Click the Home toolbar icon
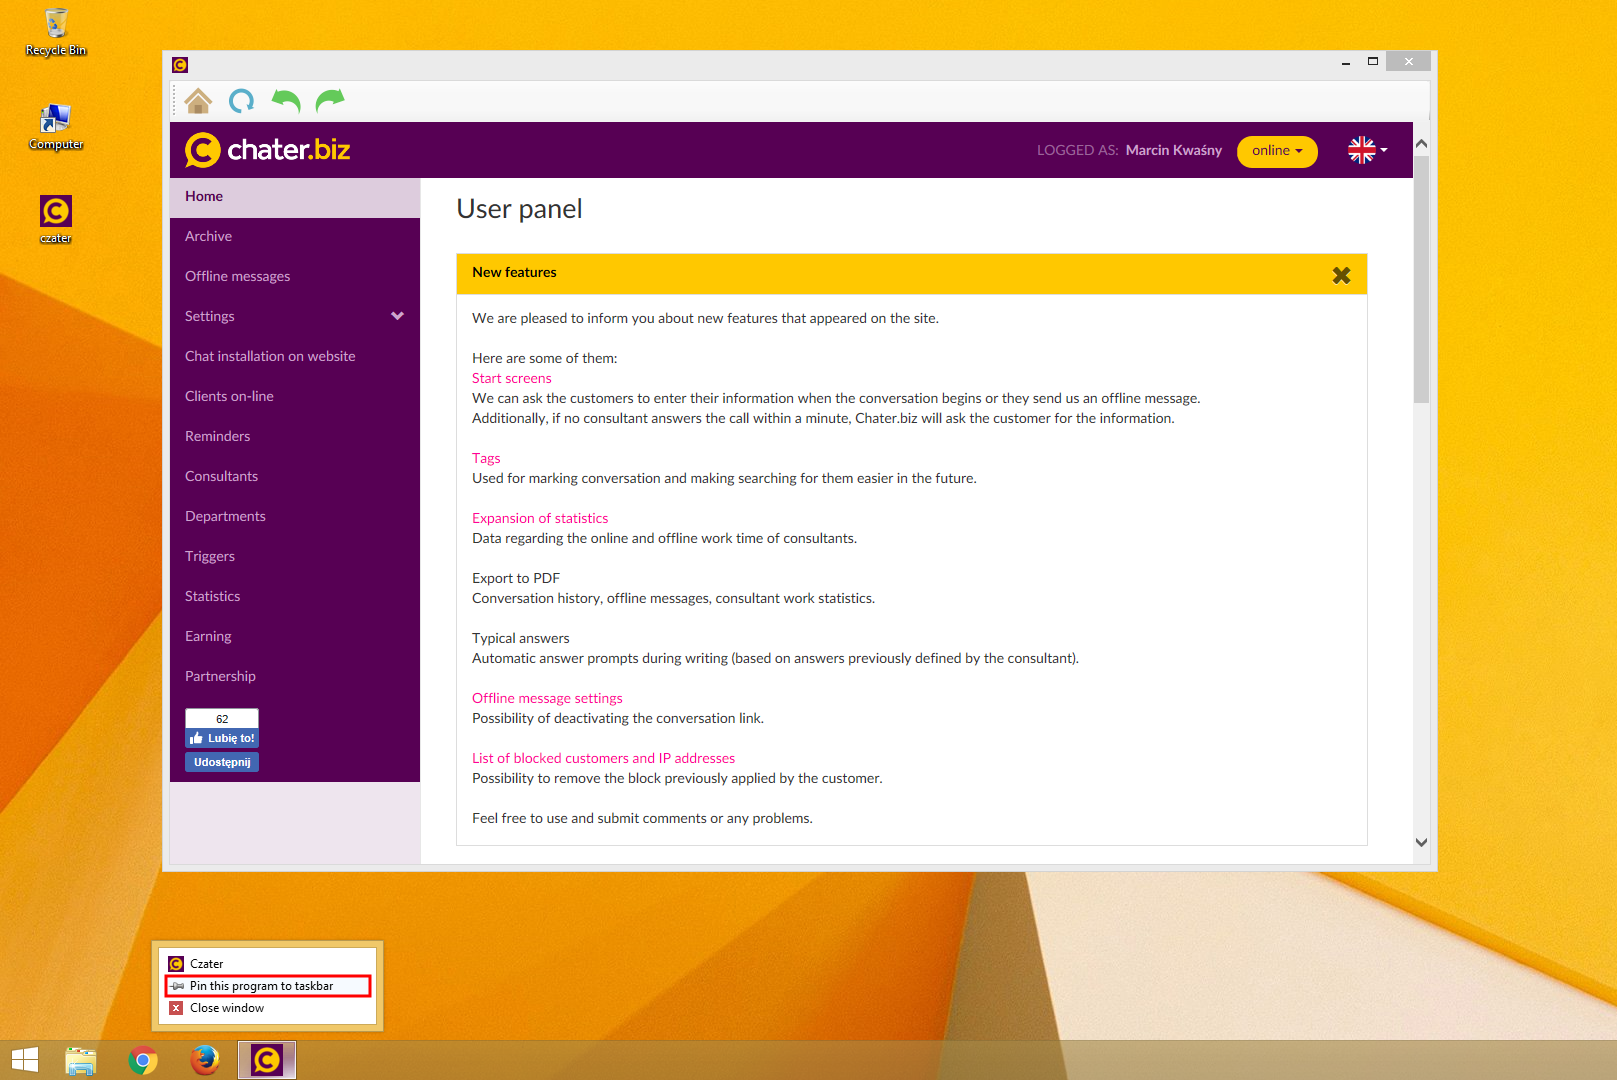1617x1080 pixels. coord(198,101)
